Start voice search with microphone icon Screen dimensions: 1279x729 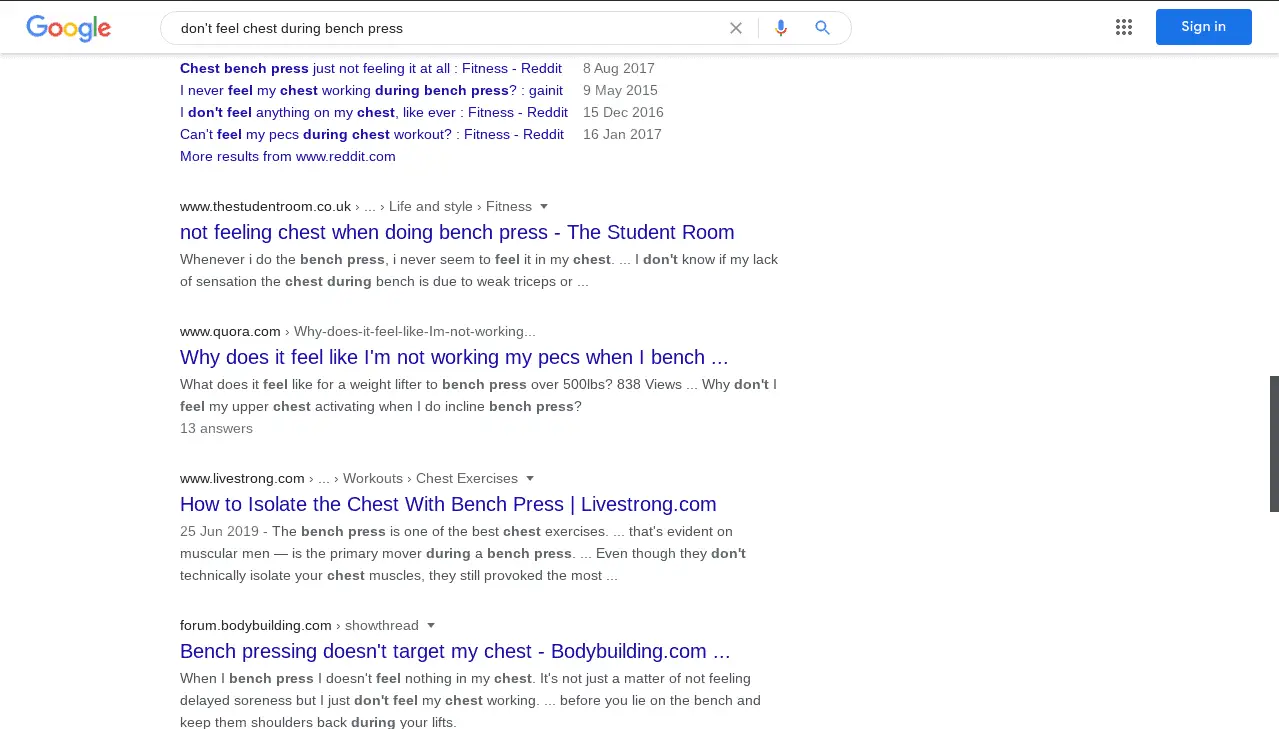[781, 28]
